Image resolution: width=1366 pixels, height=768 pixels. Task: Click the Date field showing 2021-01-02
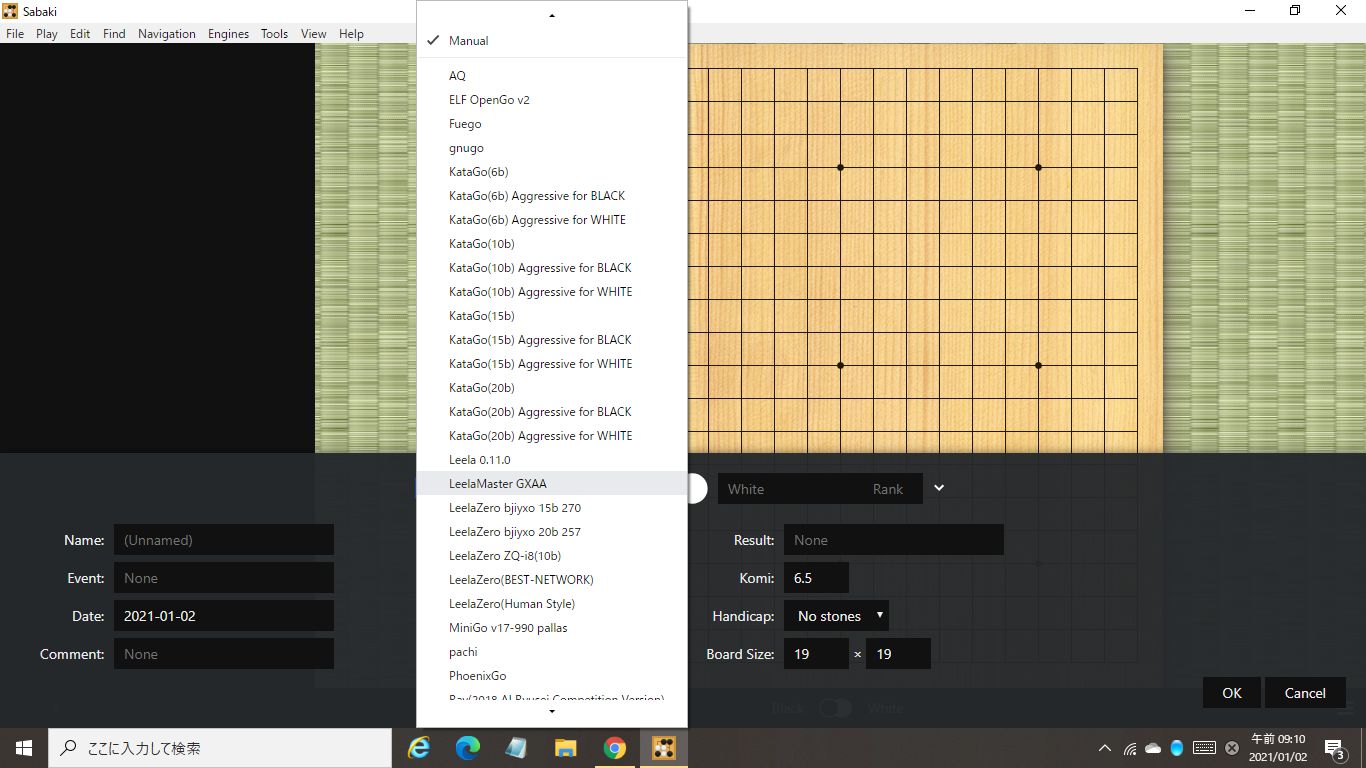click(x=224, y=616)
